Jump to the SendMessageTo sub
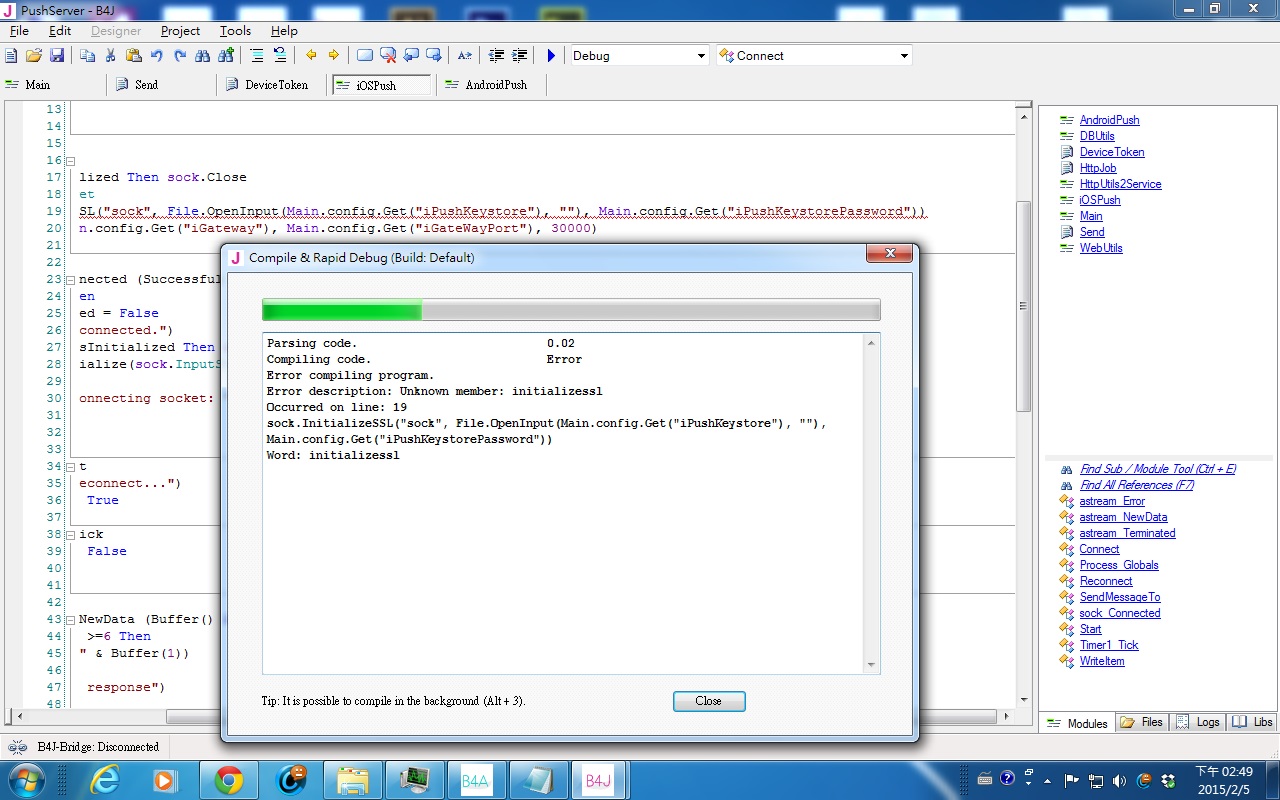The height and width of the screenshot is (800, 1280). pos(1120,597)
